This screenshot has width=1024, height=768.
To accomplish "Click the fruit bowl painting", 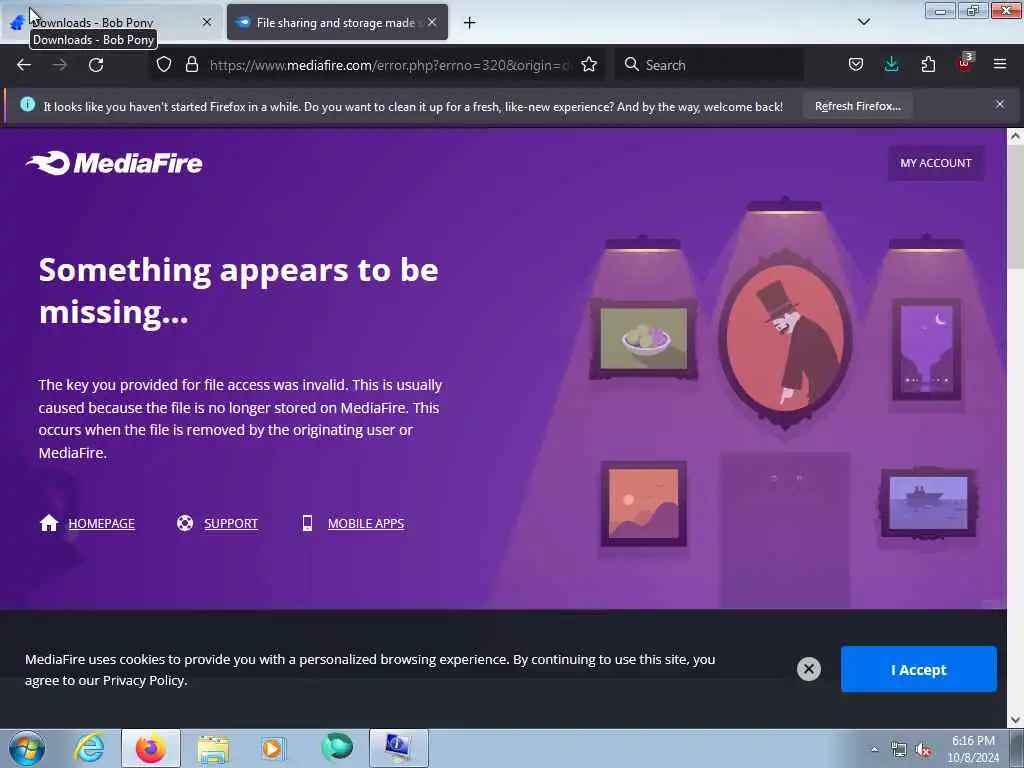I will (x=644, y=339).
